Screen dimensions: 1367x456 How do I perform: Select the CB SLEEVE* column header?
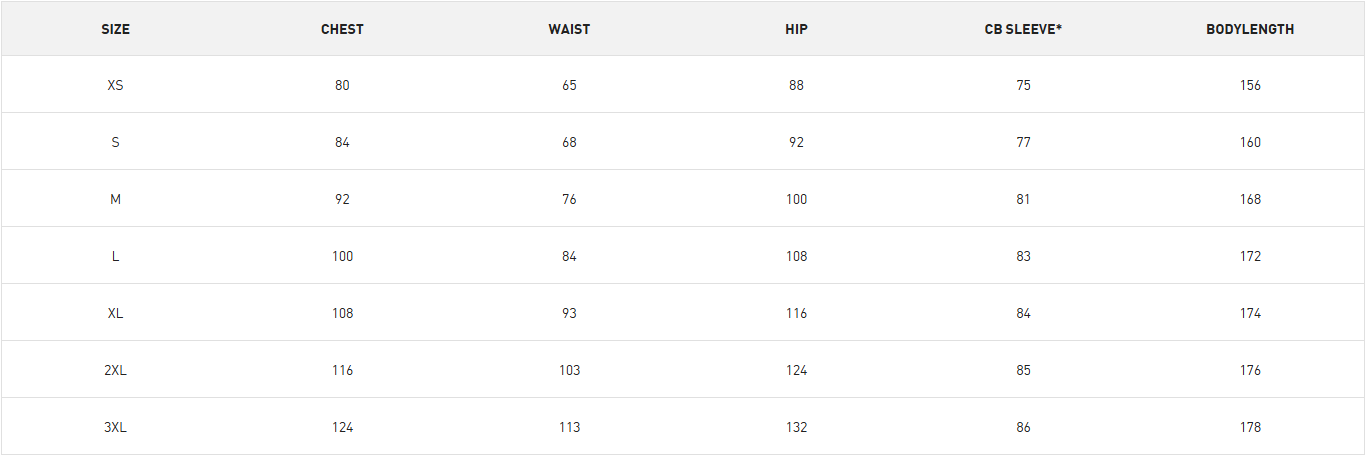click(1023, 29)
